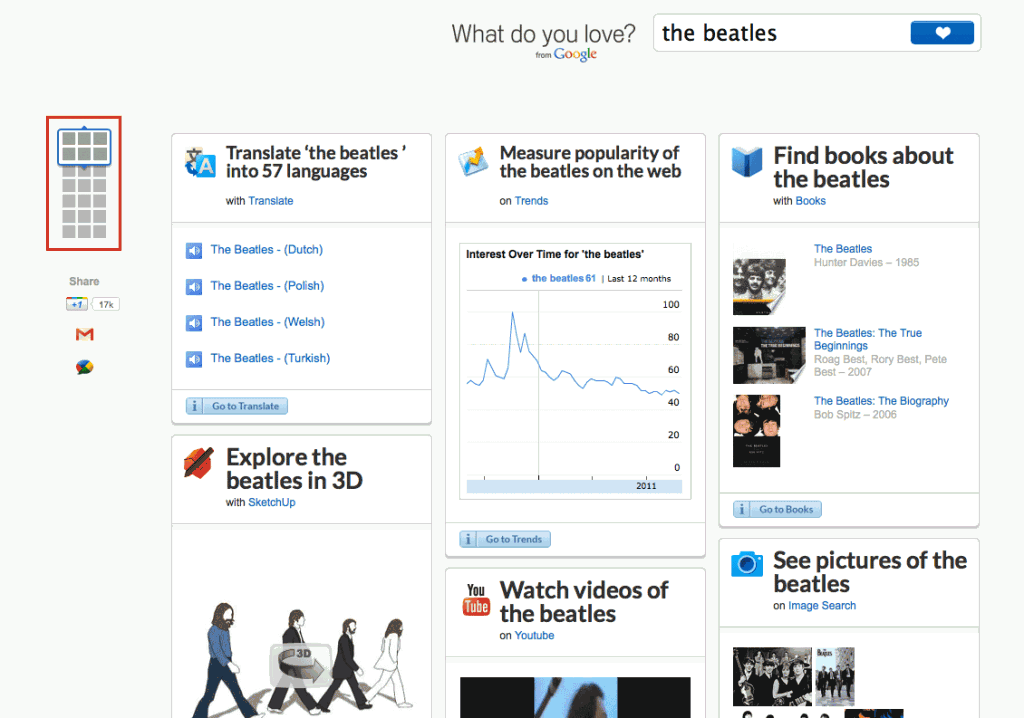The image size is (1024, 718).
Task: Click the blue heart search button
Action: (x=942, y=33)
